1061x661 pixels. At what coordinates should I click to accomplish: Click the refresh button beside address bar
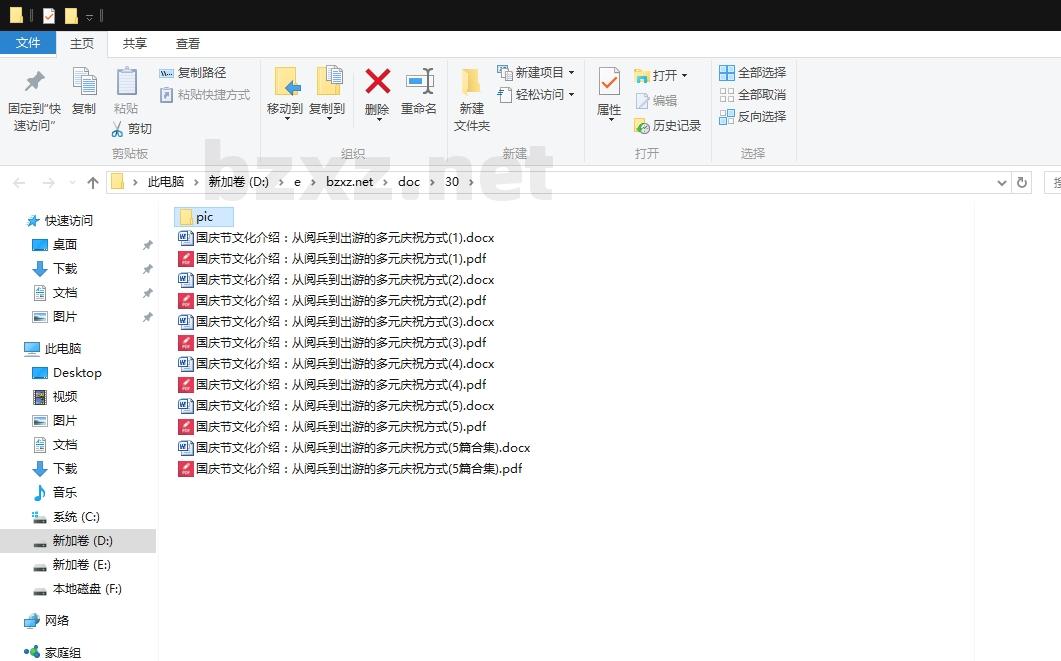coord(1021,182)
